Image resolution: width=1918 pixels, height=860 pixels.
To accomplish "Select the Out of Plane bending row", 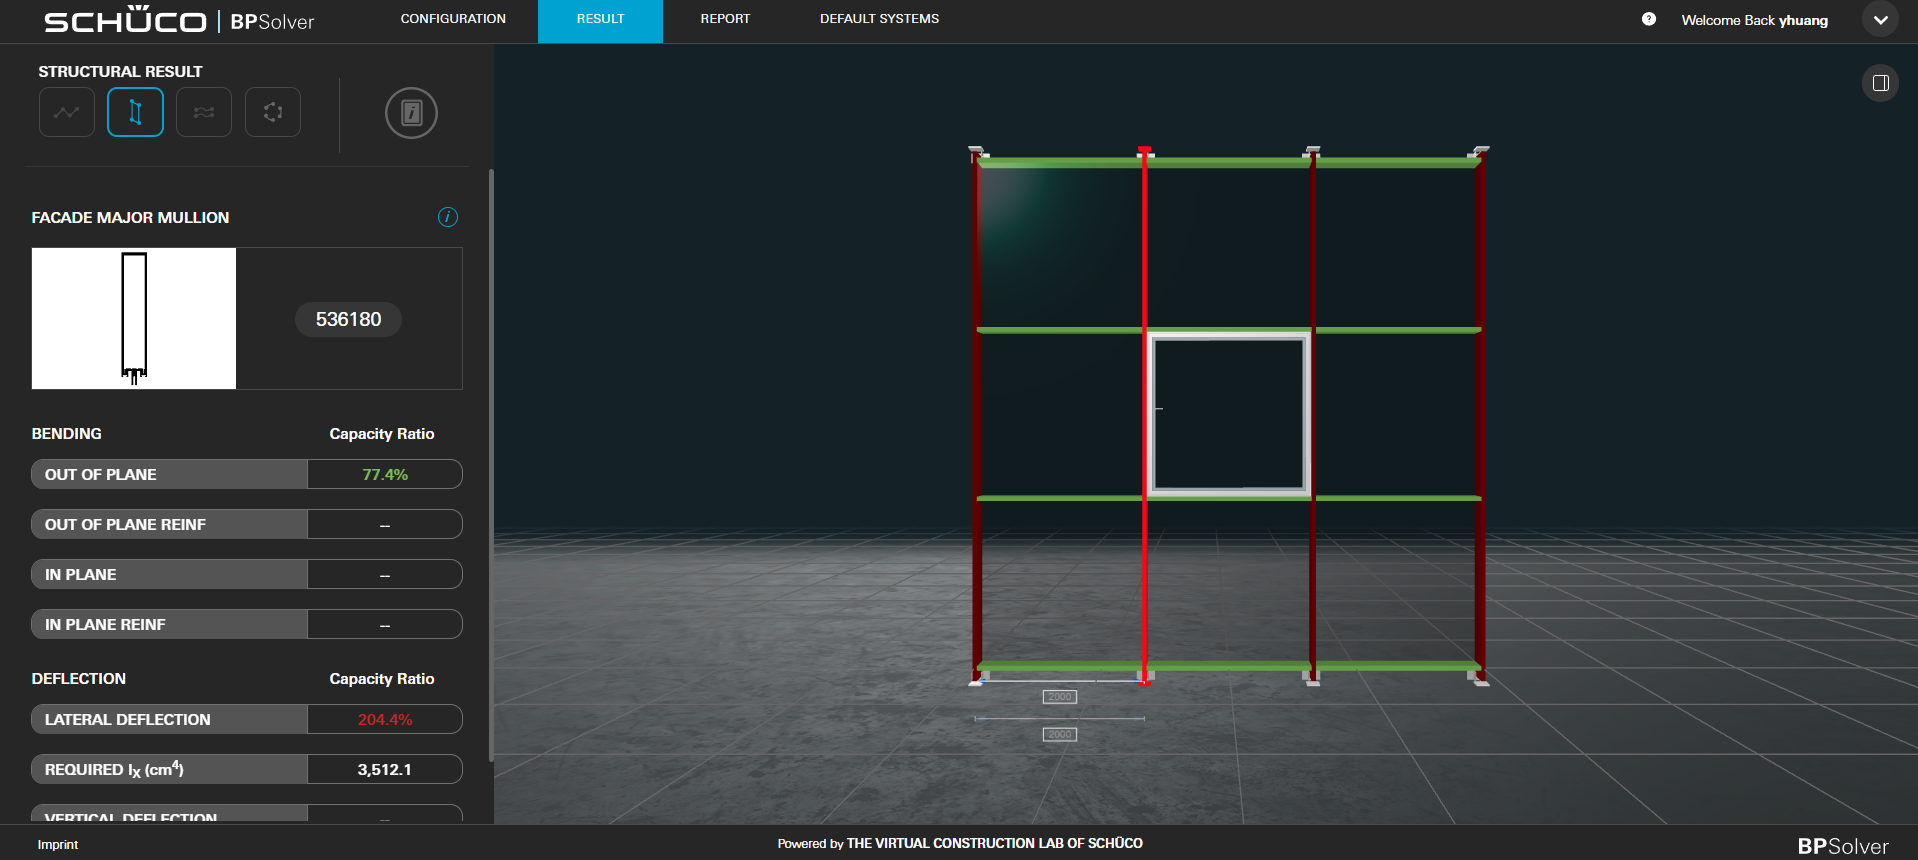I will pyautogui.click(x=246, y=474).
